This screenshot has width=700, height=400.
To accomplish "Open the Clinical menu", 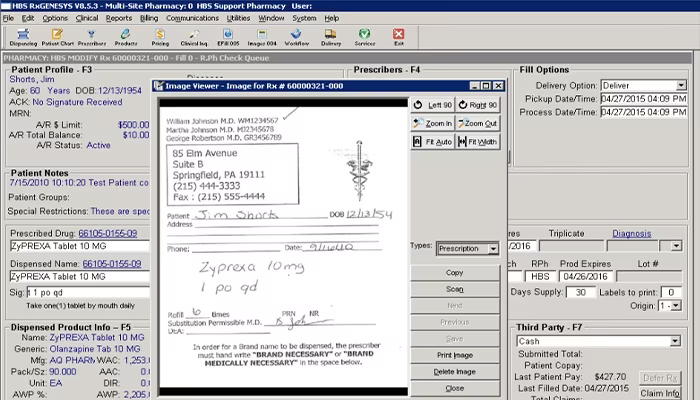I will (87, 18).
